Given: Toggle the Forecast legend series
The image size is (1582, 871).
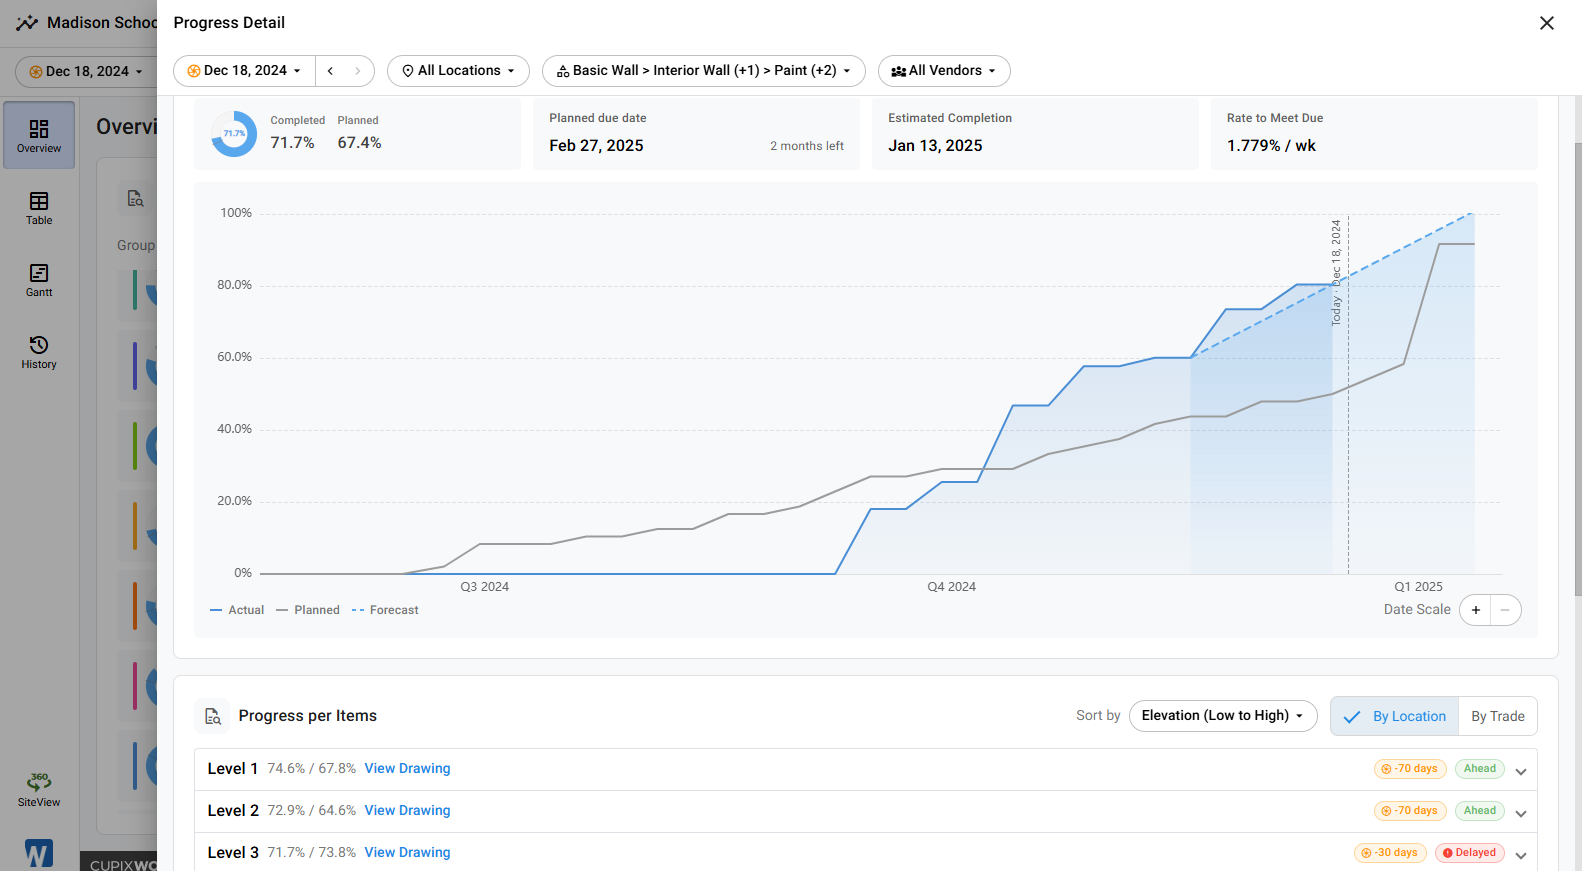Looking at the screenshot, I should 385,610.
